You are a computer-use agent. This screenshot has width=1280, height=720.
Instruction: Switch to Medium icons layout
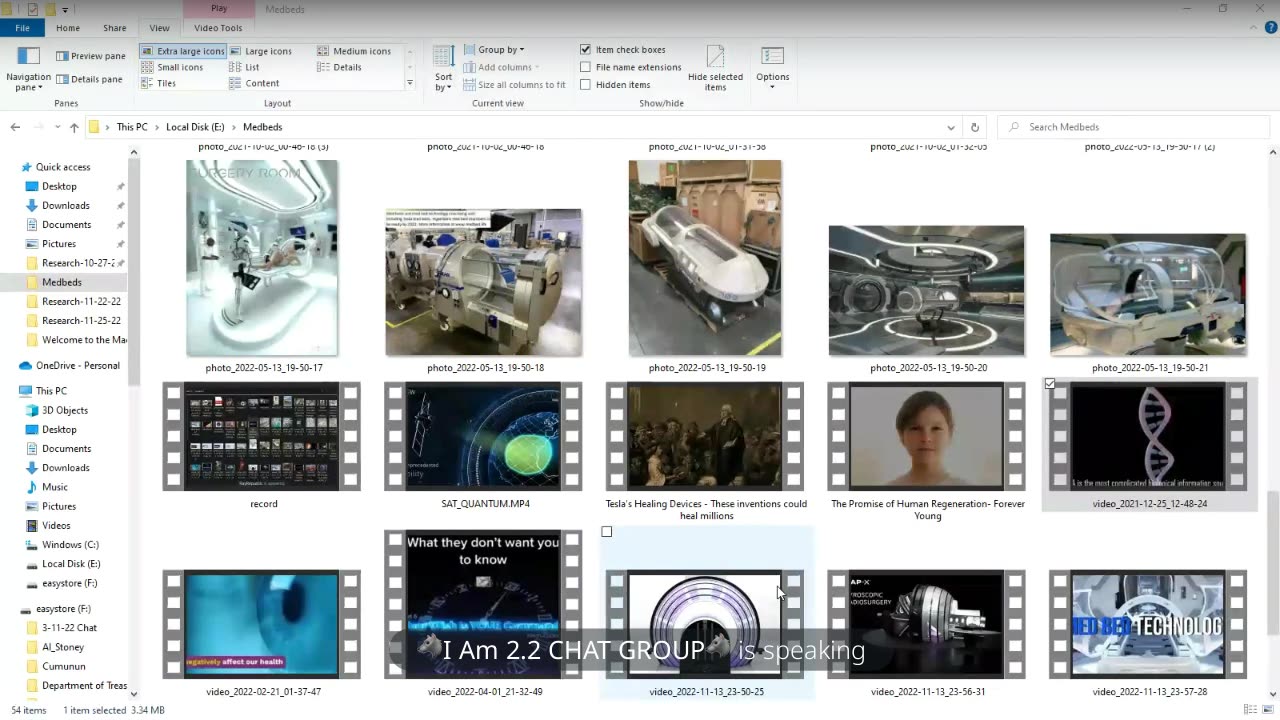tap(355, 51)
